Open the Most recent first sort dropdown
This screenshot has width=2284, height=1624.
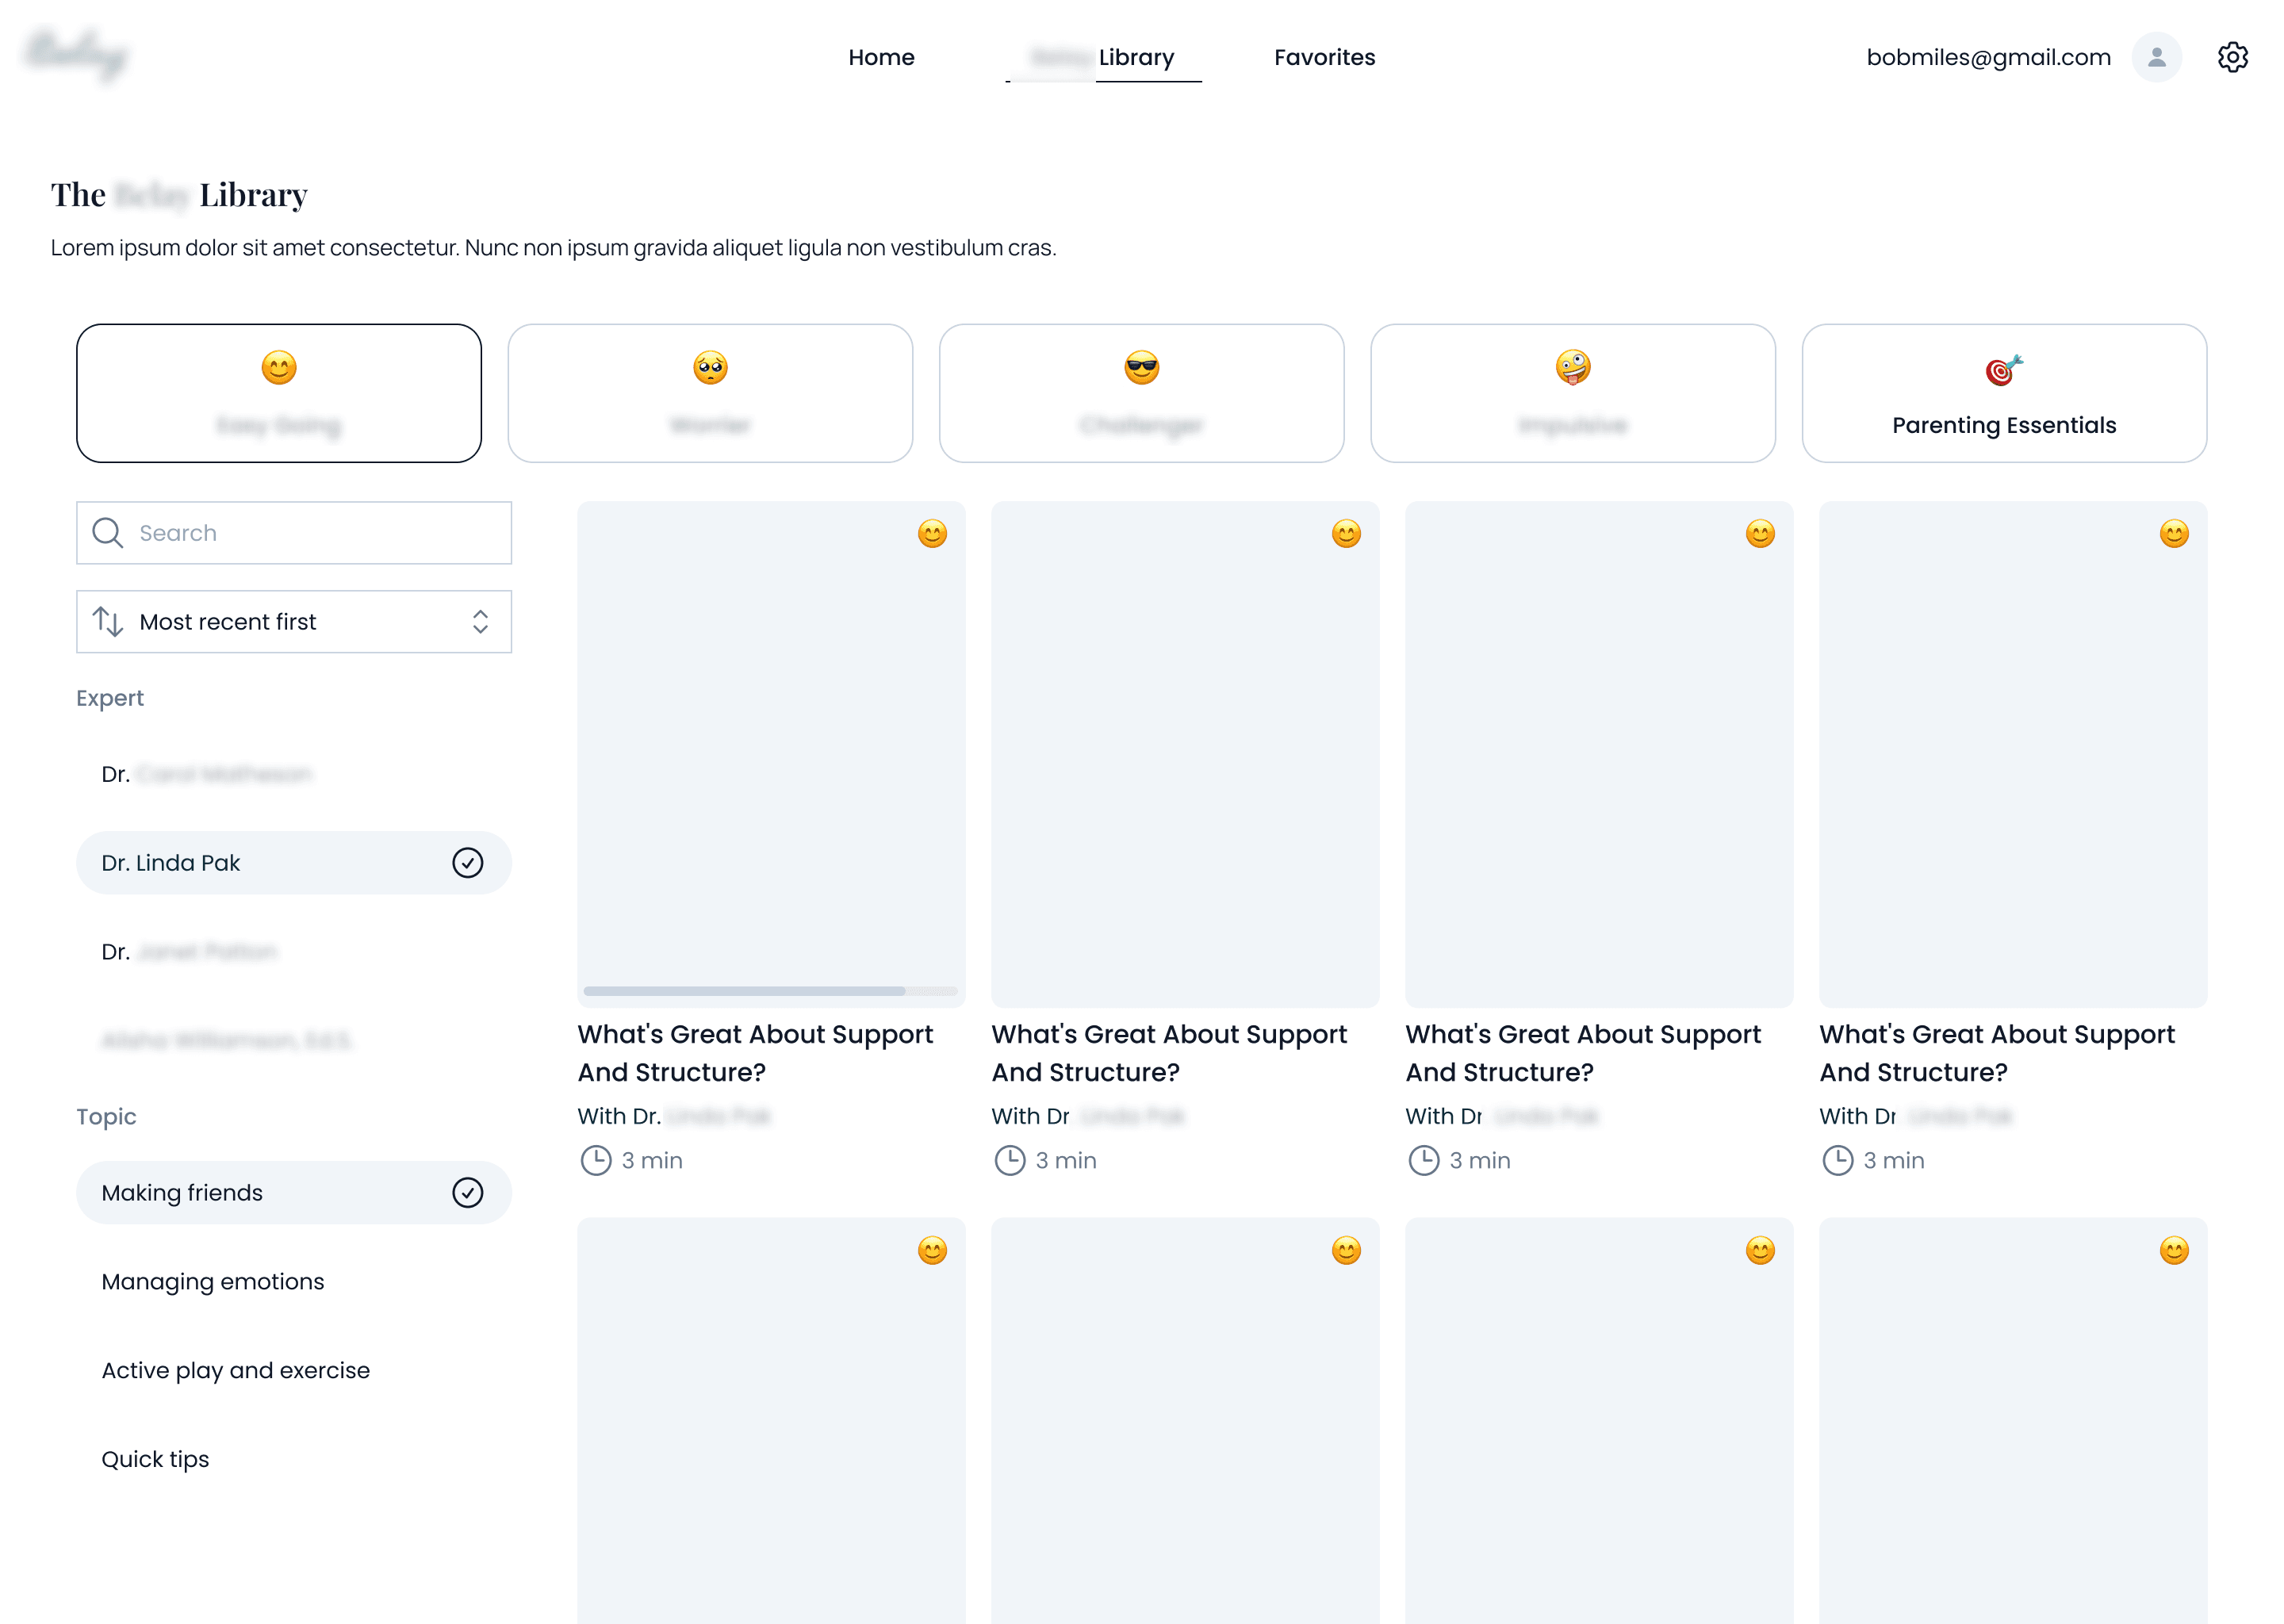click(x=293, y=622)
